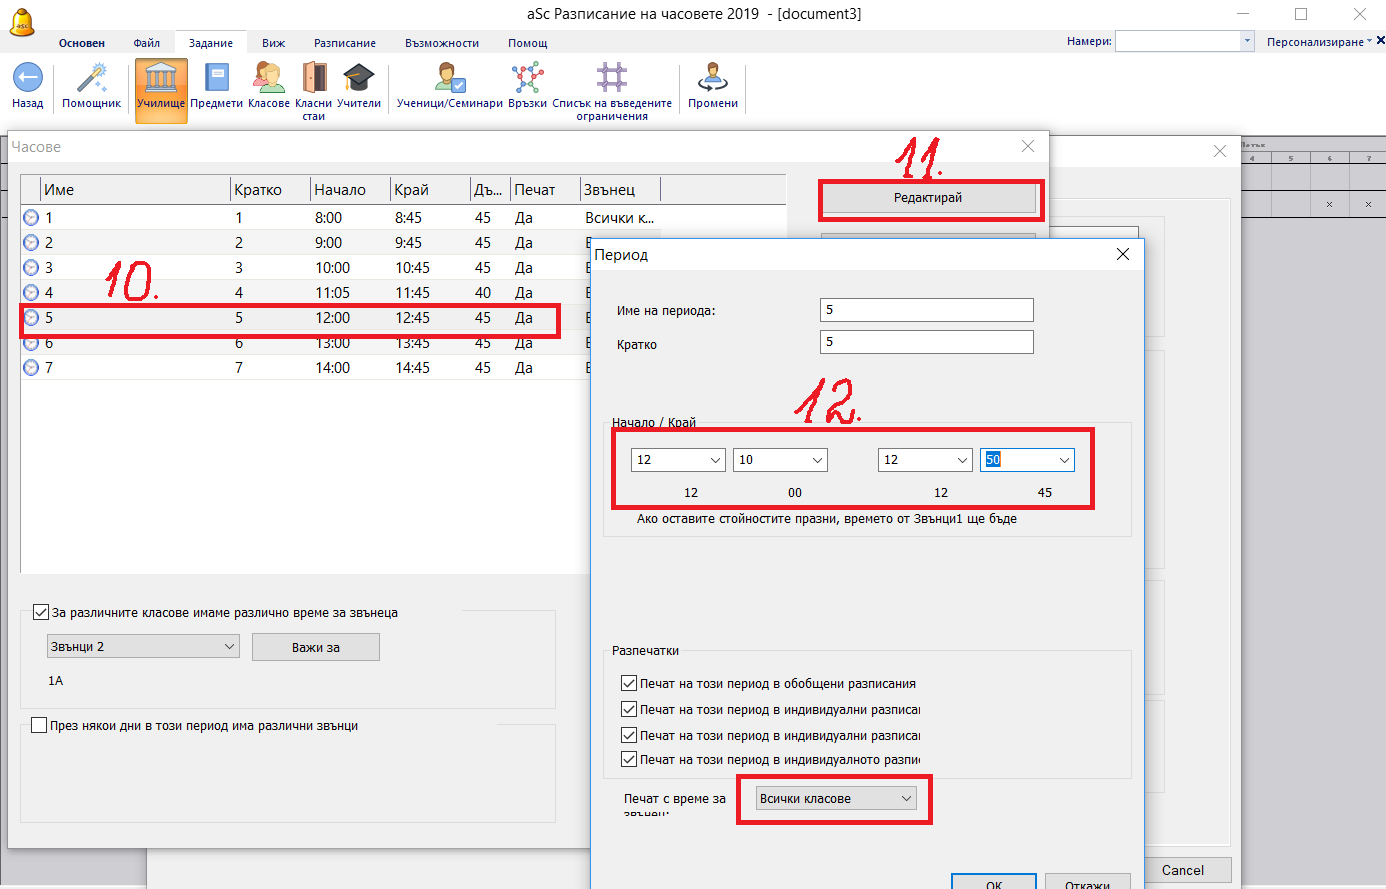This screenshot has width=1386, height=889.
Task: Toggle print period in summary timetables checkbox
Action: point(629,684)
